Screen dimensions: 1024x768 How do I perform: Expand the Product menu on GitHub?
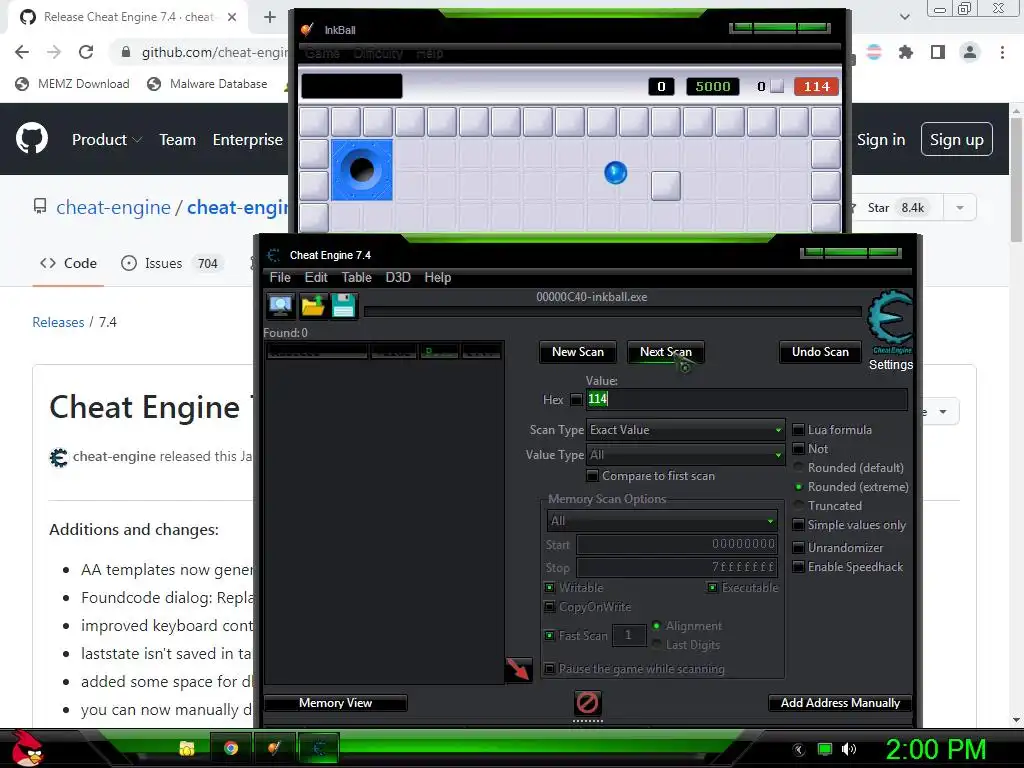tap(106, 139)
